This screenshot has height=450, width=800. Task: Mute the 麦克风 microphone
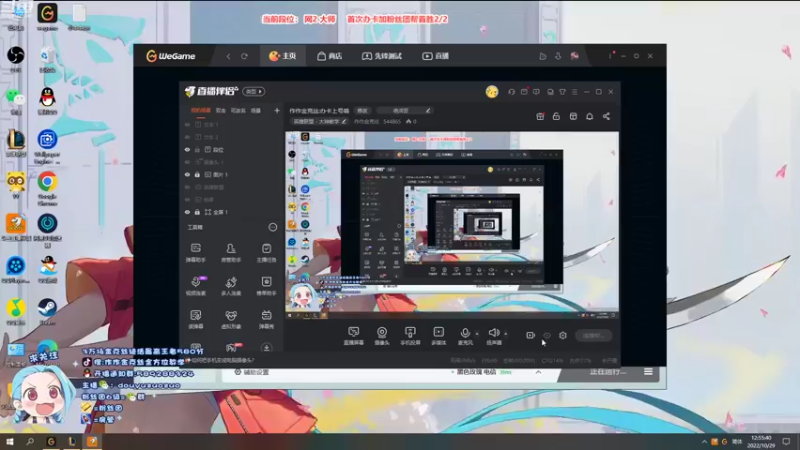[x=465, y=336]
